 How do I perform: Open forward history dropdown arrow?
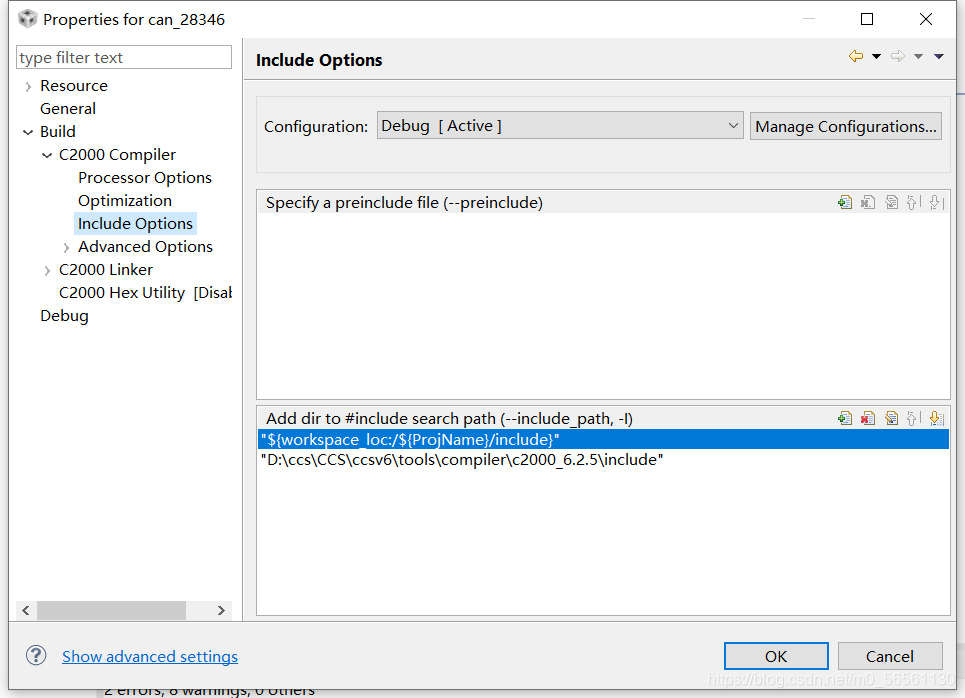pos(918,56)
